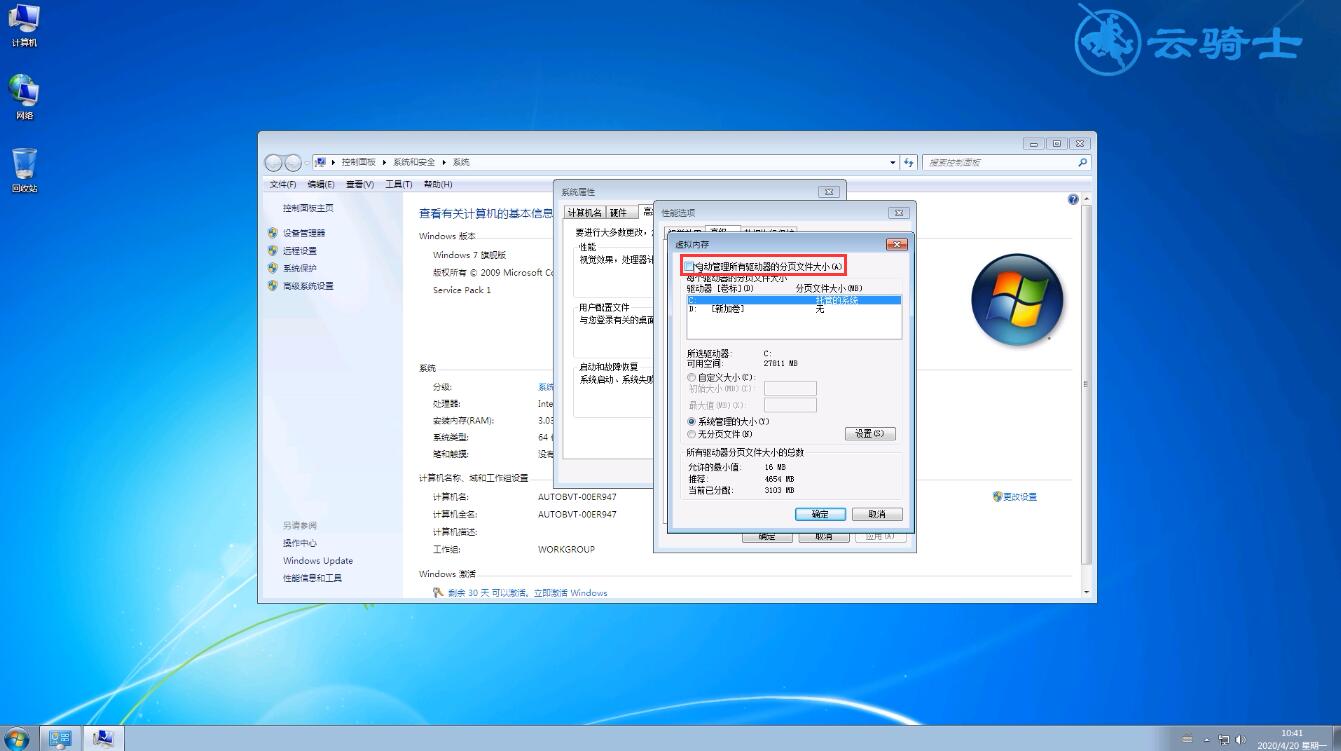Image resolution: width=1341 pixels, height=751 pixels.
Task: Open the 计算机 desktop icon
Action: (x=24, y=25)
